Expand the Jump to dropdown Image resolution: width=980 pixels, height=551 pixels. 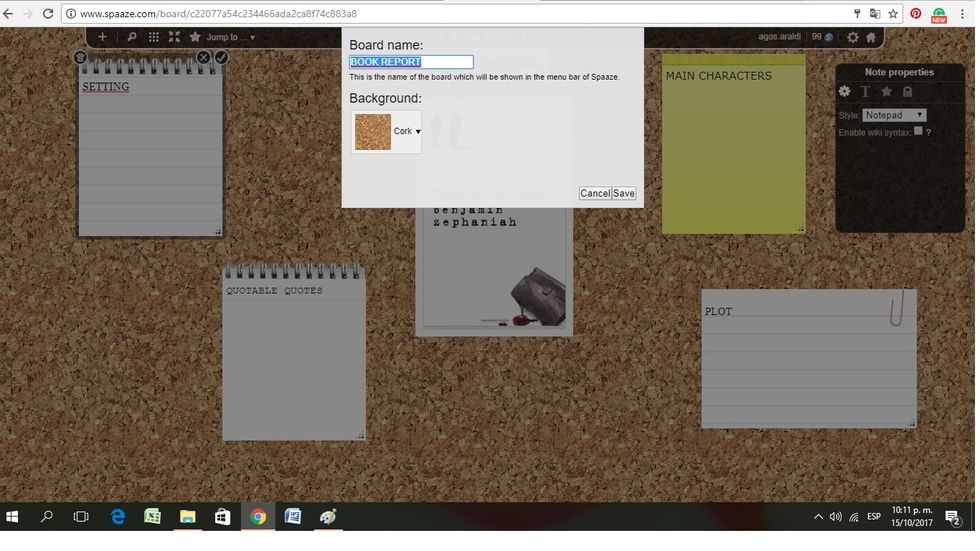(231, 37)
